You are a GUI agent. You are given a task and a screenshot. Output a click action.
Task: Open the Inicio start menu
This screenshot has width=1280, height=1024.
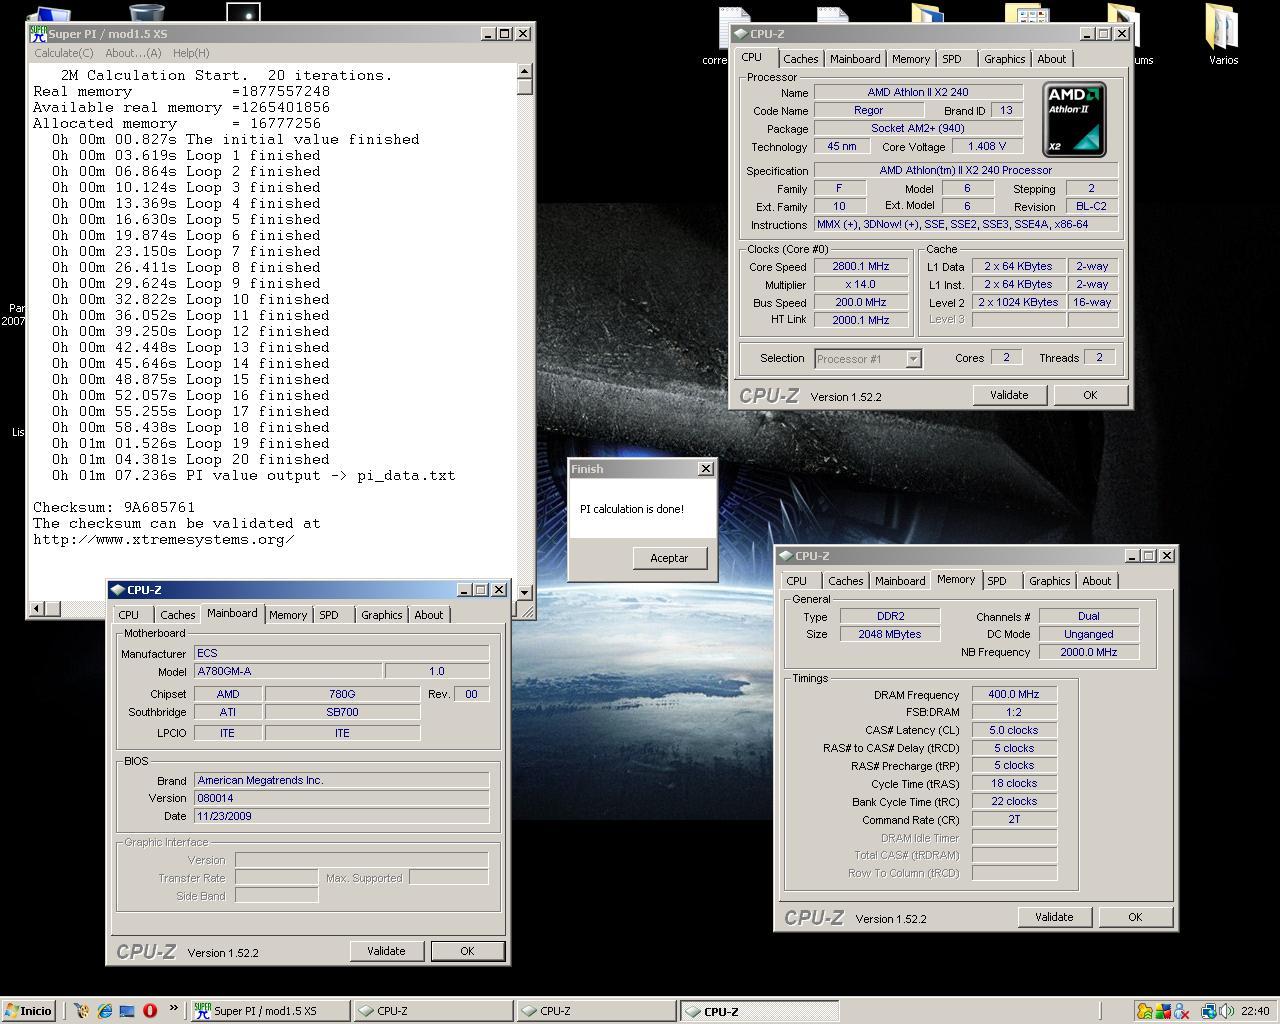29,1011
